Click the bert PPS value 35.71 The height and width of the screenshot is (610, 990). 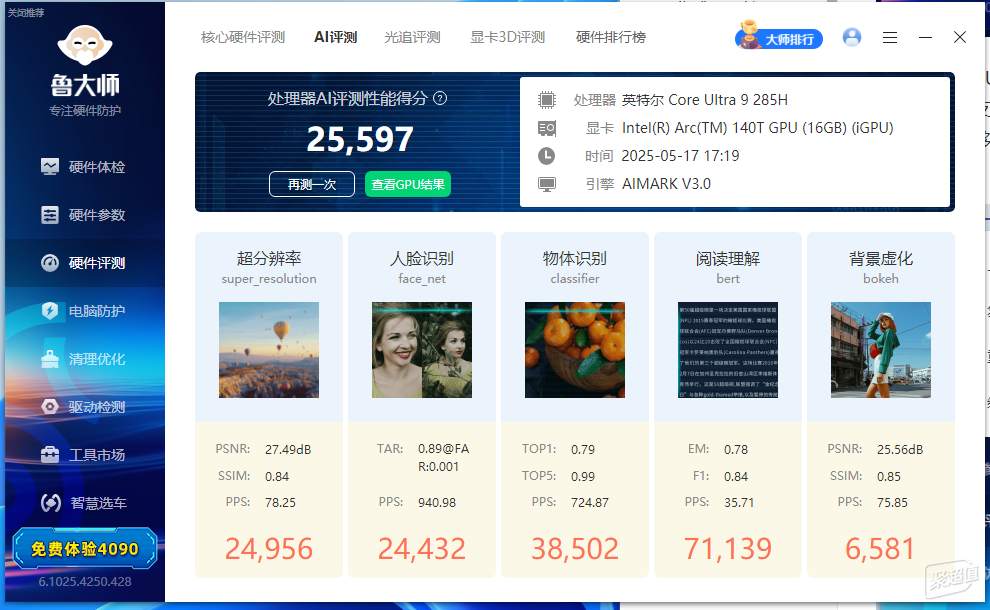point(739,503)
